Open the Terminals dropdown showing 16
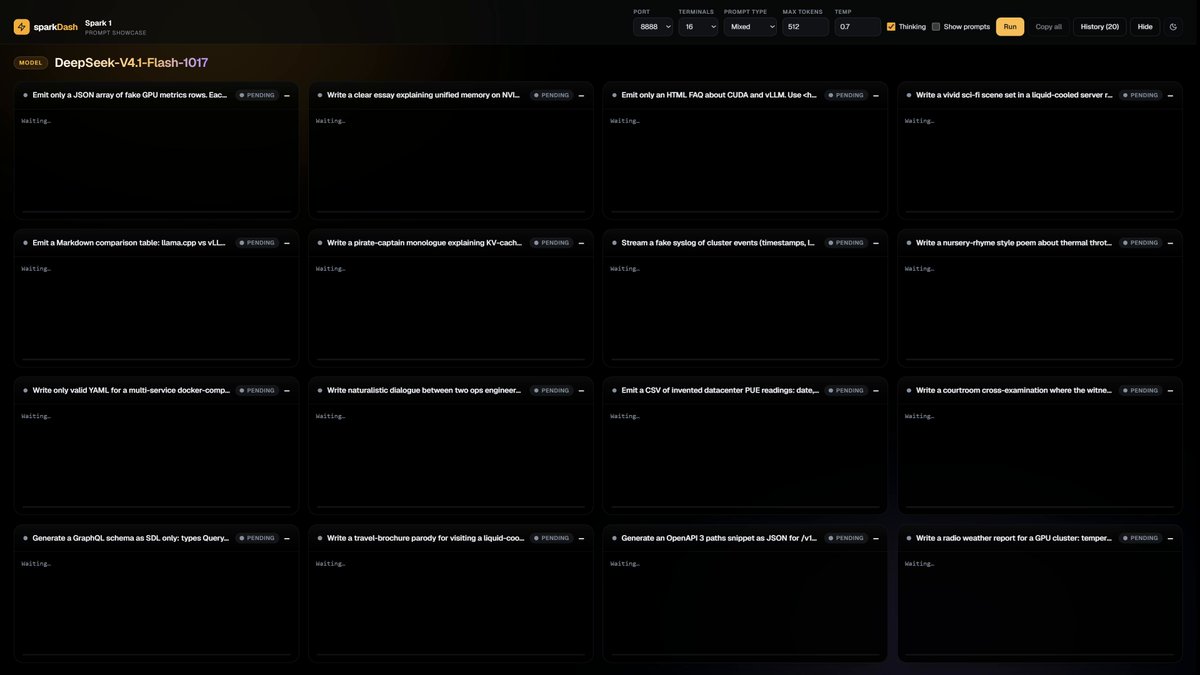 (x=698, y=27)
